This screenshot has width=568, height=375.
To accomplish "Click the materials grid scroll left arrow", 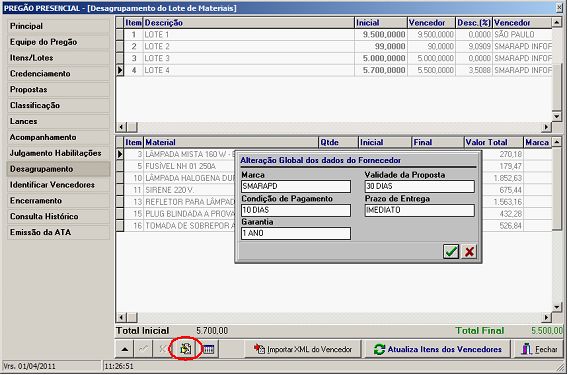I will [x=121, y=318].
